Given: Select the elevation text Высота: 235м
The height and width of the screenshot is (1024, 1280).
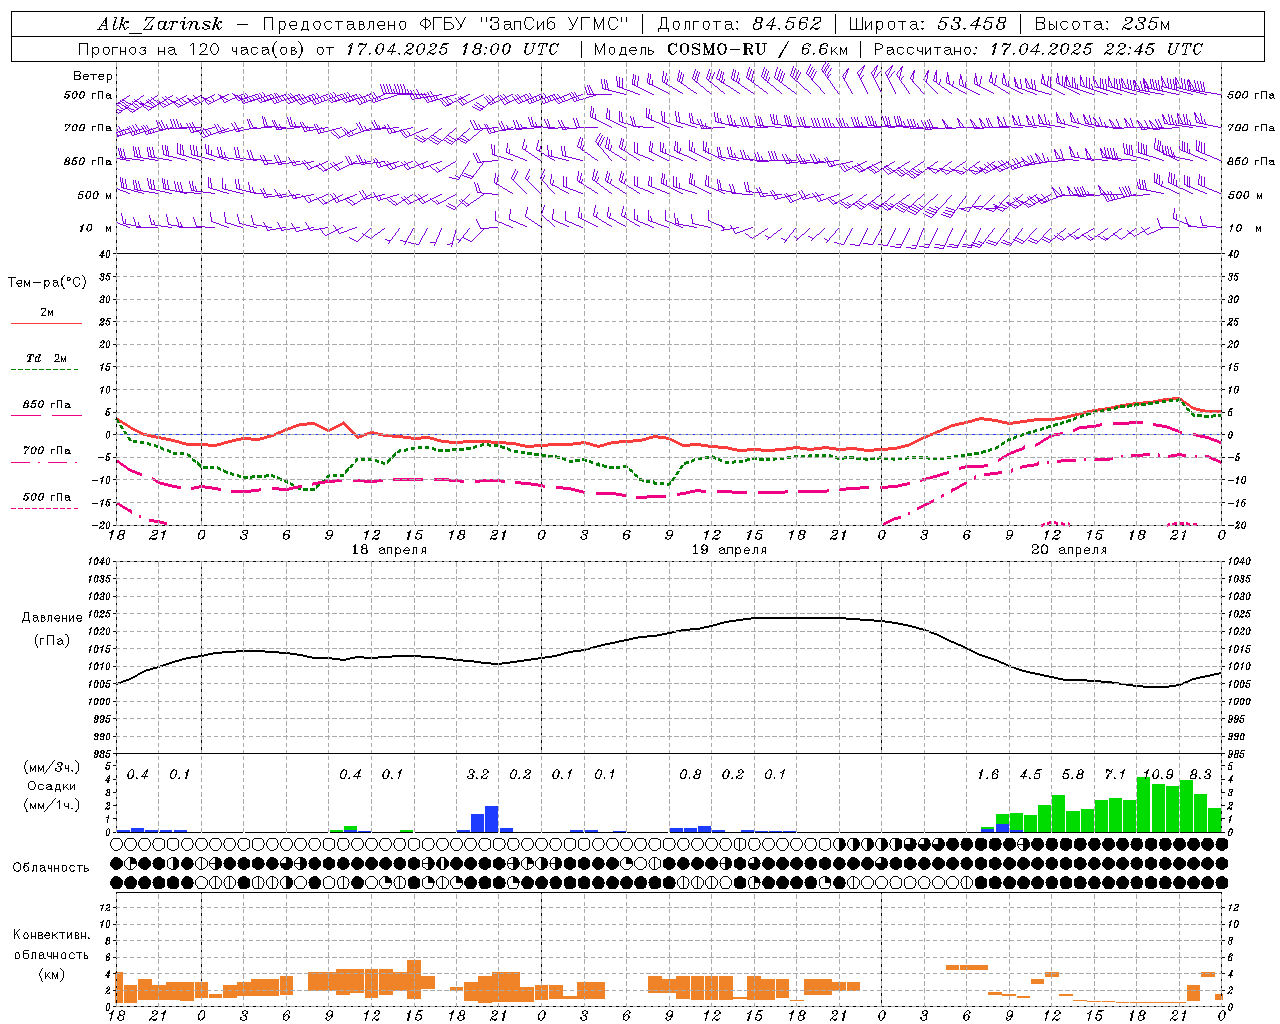Looking at the screenshot, I should (1101, 24).
